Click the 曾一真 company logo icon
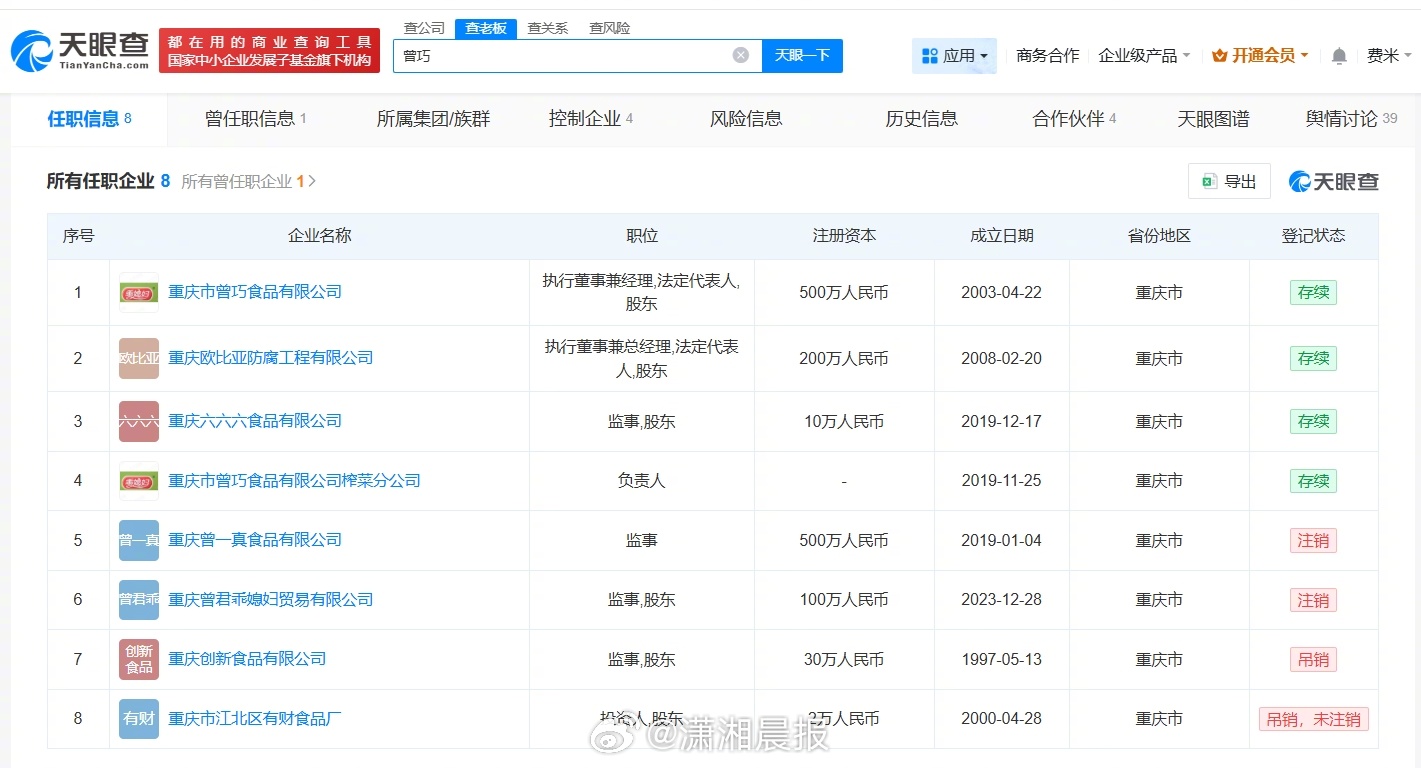 tap(138, 540)
